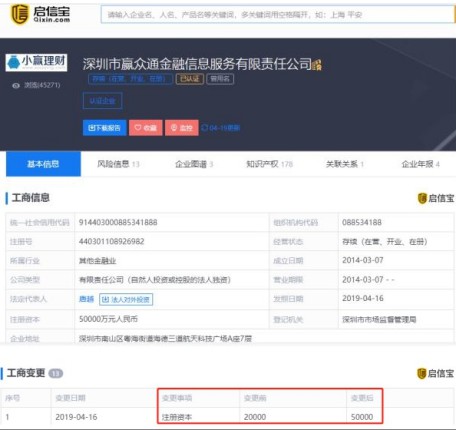Start monitoring company (监控)

point(182,128)
